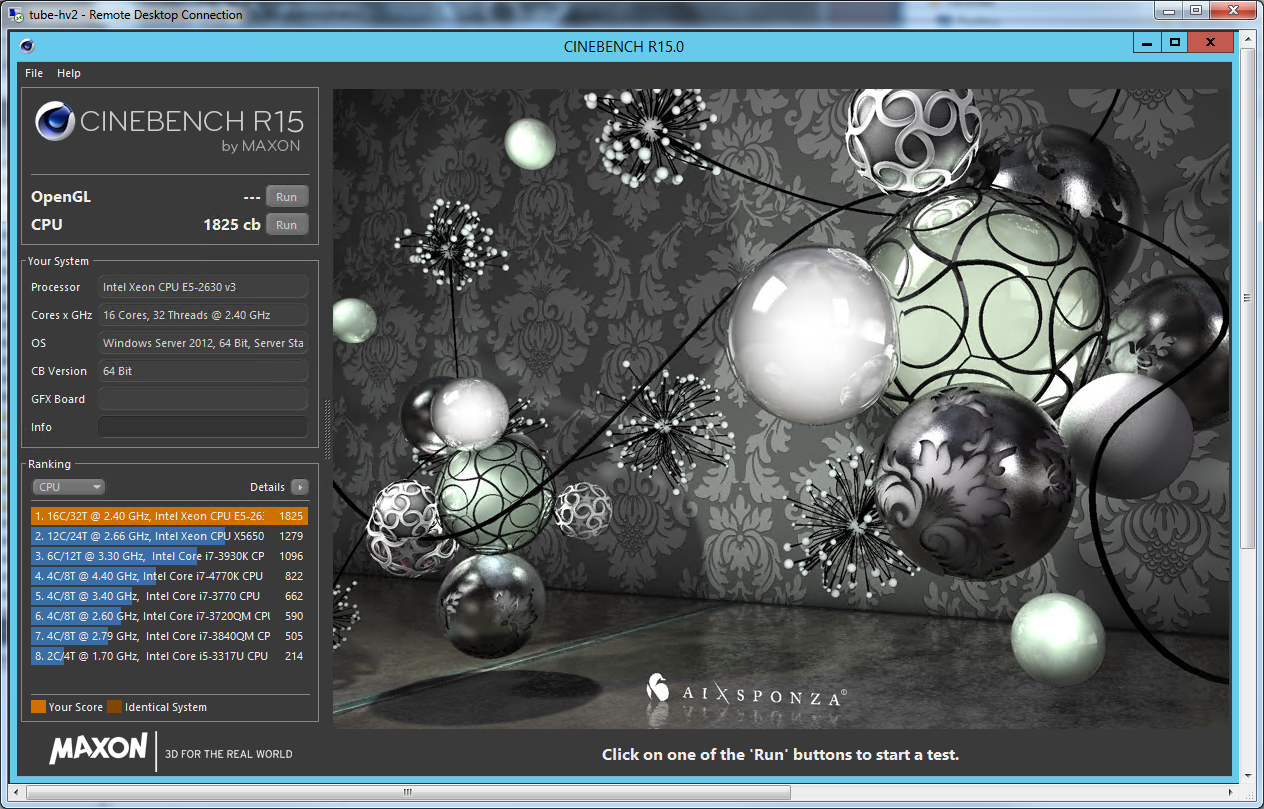Click the horizontal scrollbar's right arrow
The height and width of the screenshot is (809, 1264).
(x=1232, y=793)
